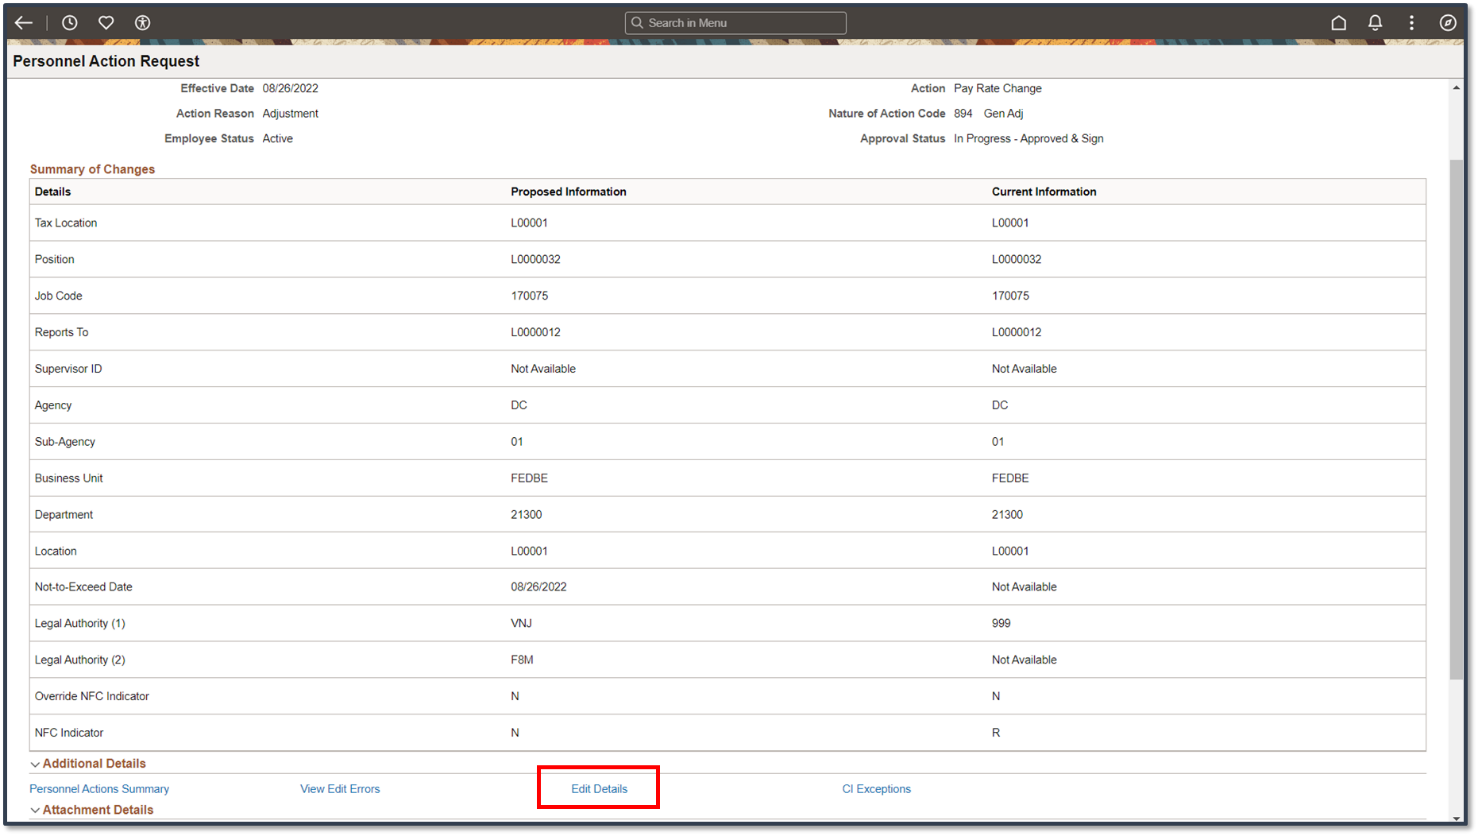The height and width of the screenshot is (836, 1478).
Task: Select current NFC Indicator value R
Action: point(996,733)
